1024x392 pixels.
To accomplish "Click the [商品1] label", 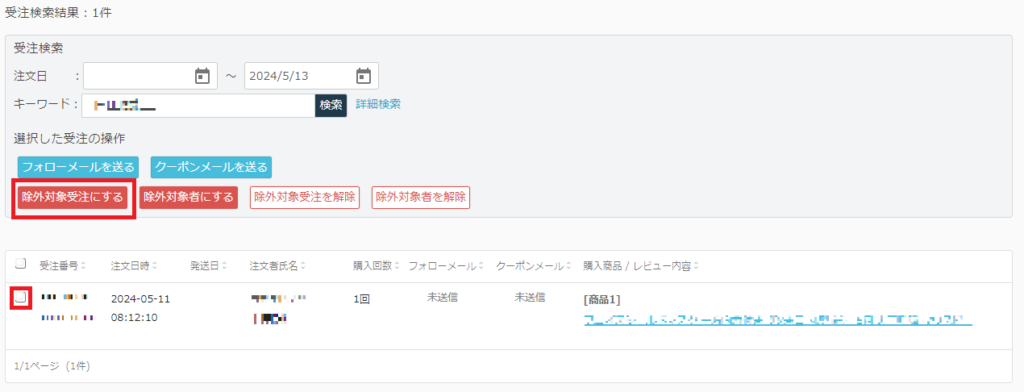I will (x=601, y=300).
